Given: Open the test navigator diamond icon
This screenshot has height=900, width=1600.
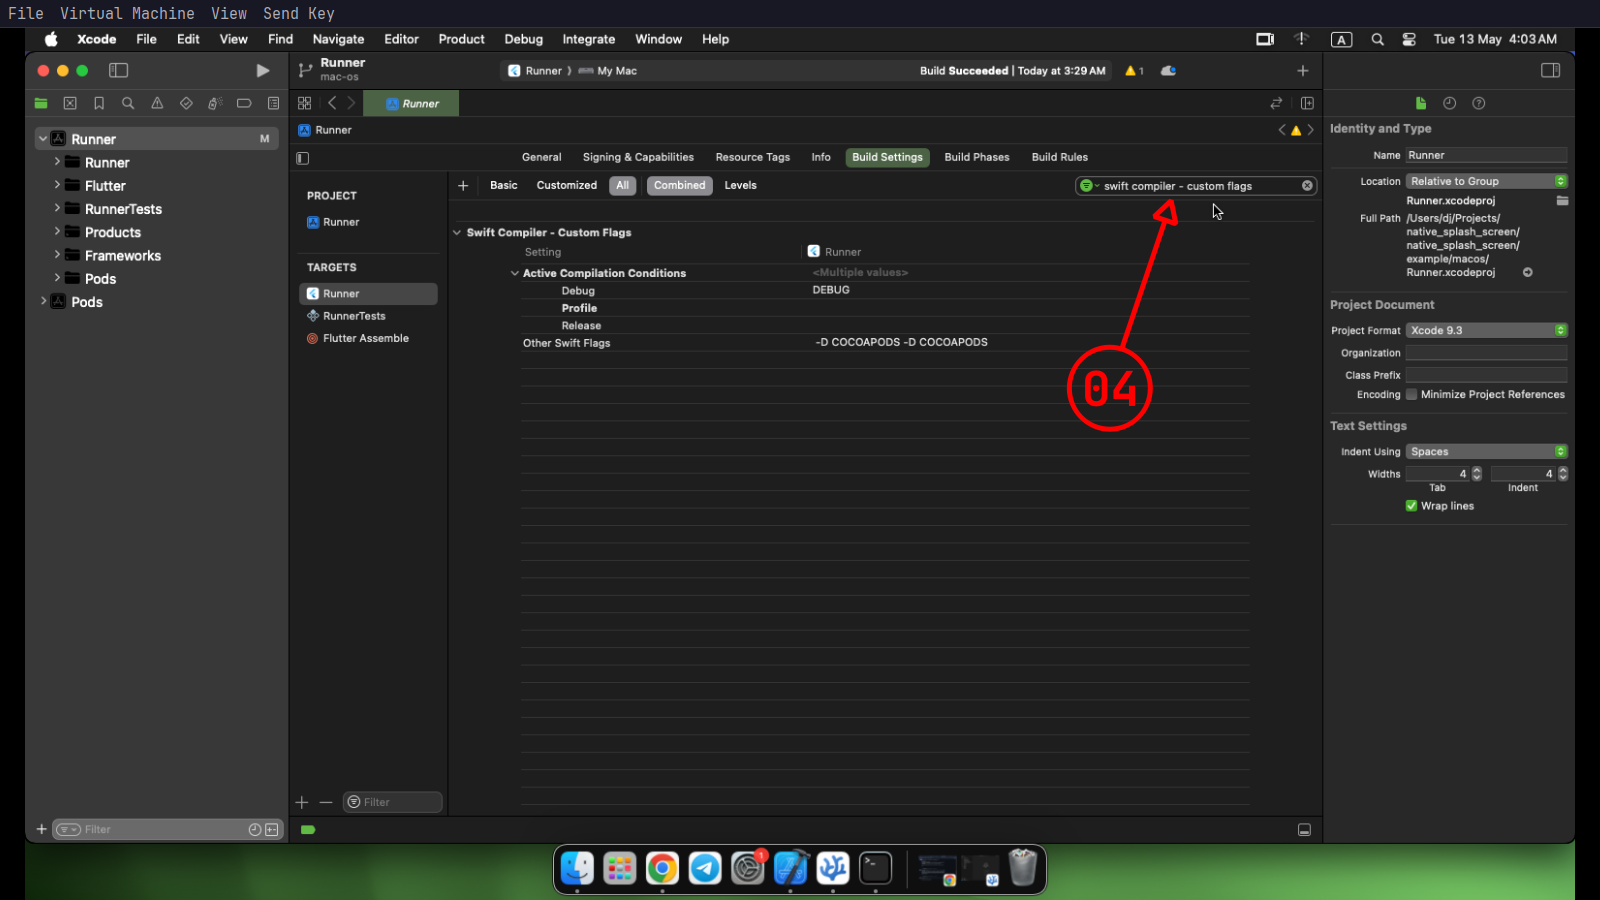Looking at the screenshot, I should coord(186,103).
